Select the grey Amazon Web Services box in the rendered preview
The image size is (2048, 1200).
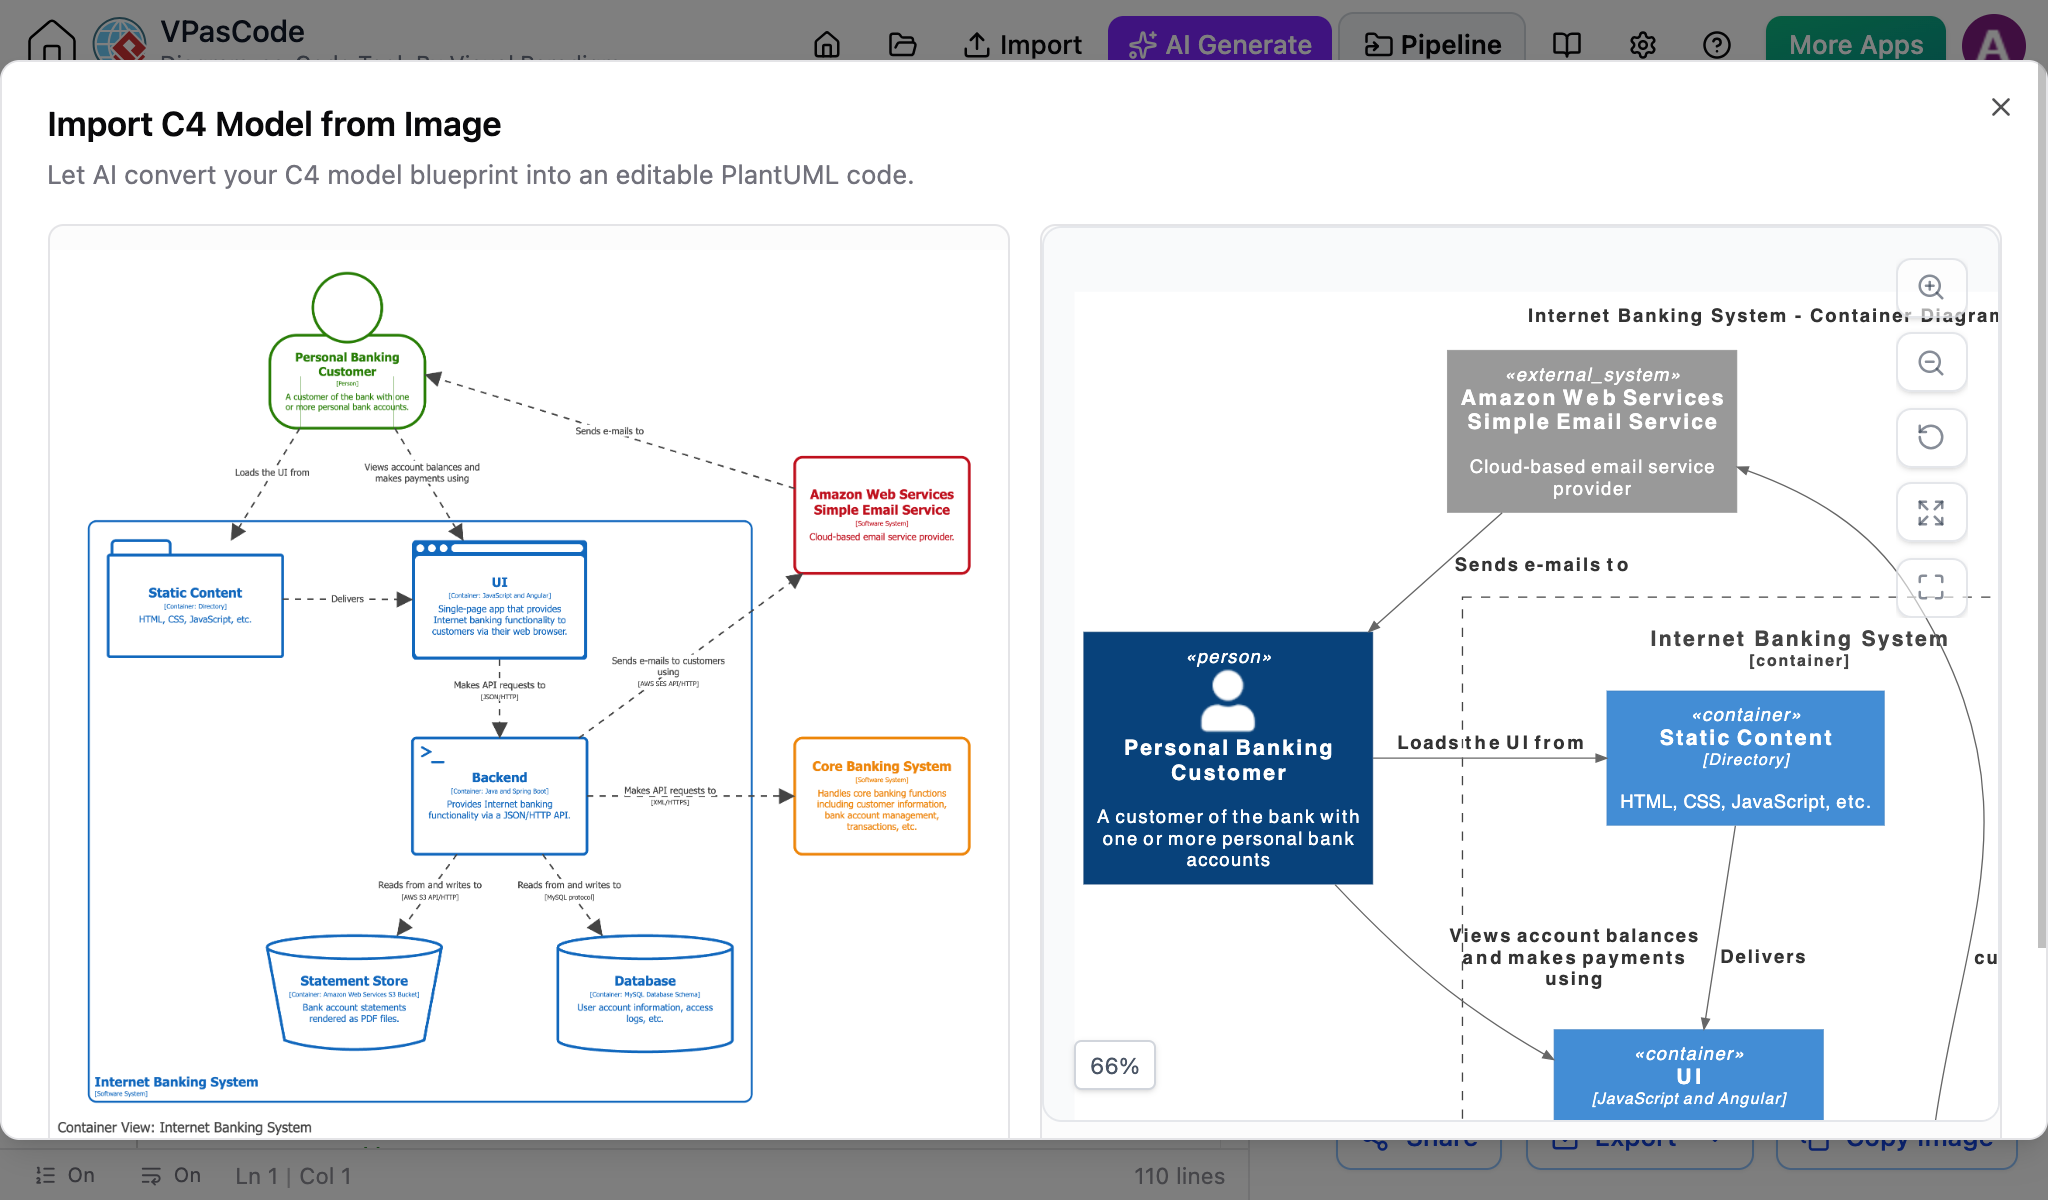click(1592, 431)
